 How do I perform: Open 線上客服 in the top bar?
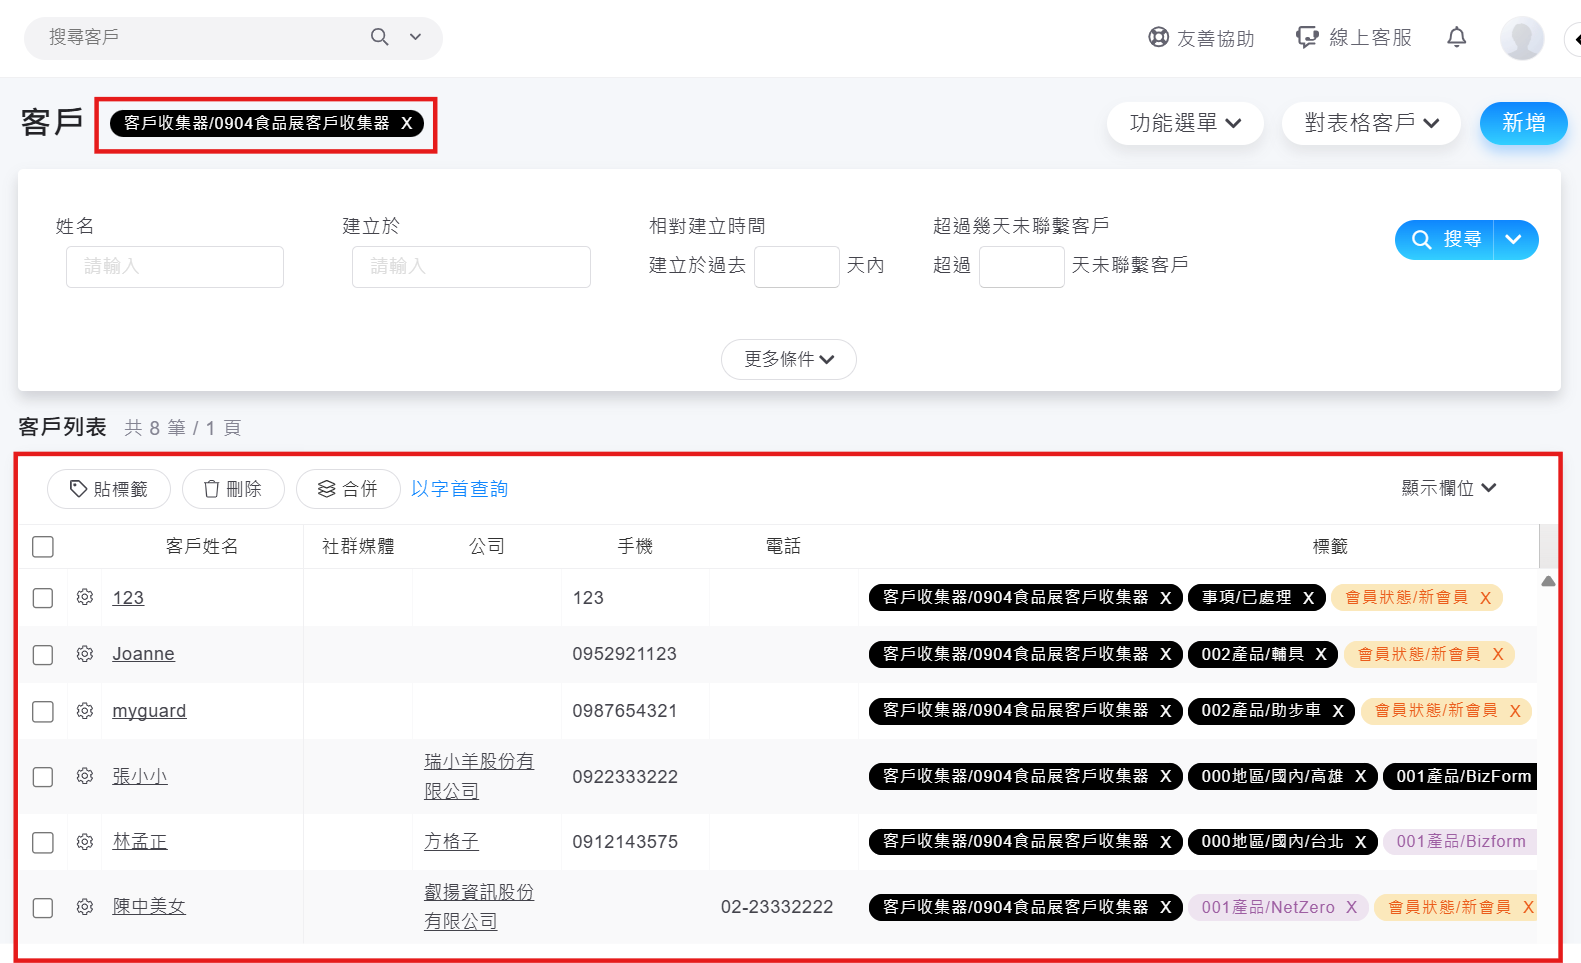[x=1354, y=38]
